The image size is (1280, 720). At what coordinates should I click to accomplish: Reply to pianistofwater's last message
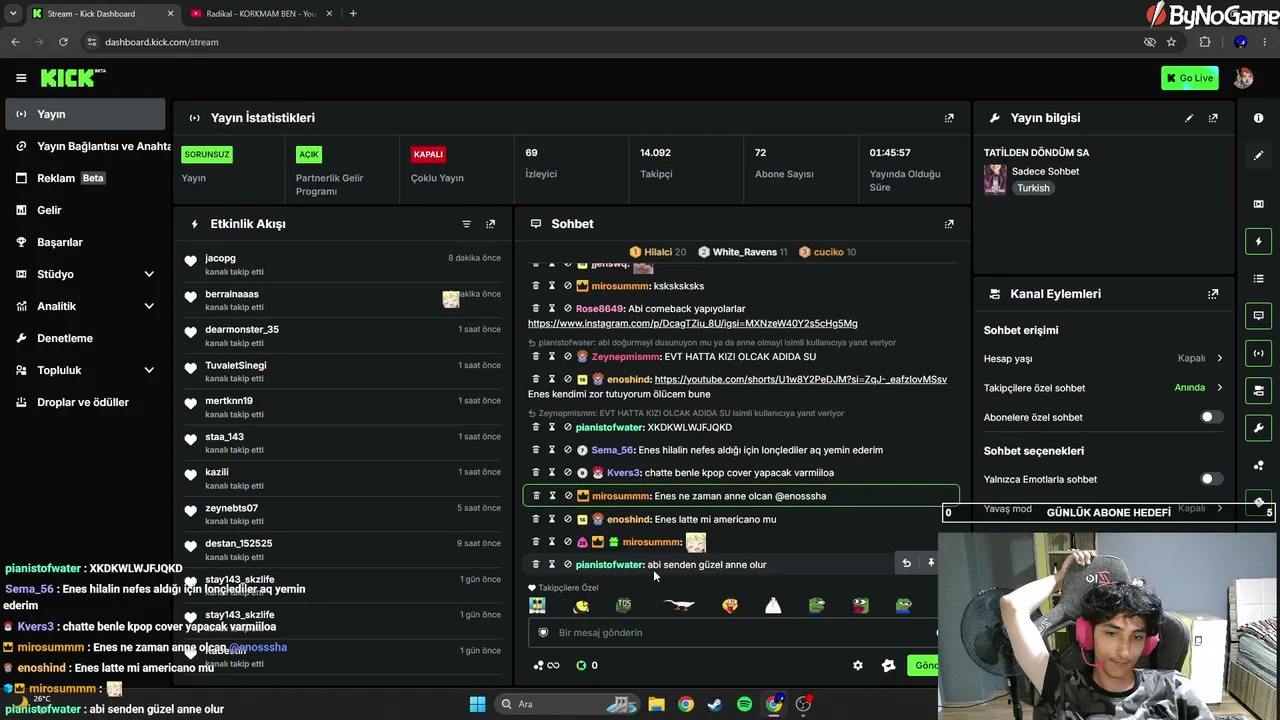coord(906,563)
